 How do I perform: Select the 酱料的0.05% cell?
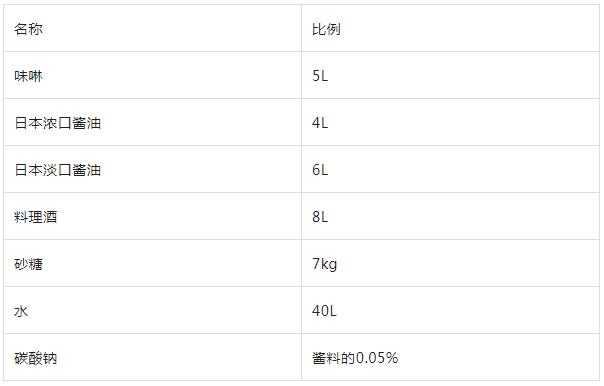pos(450,357)
